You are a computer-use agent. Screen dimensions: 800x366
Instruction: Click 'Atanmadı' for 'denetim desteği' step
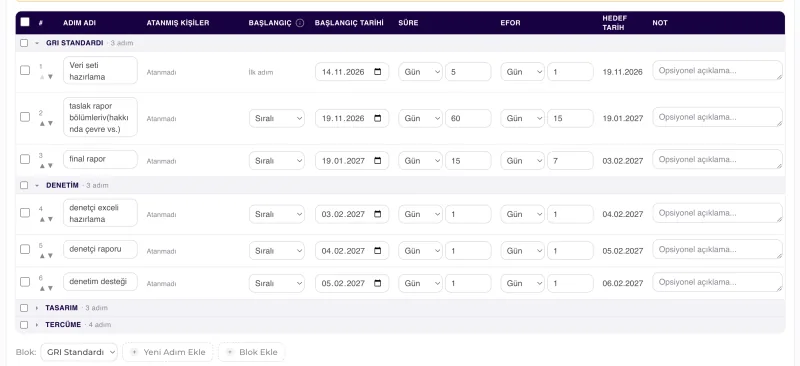click(x=161, y=284)
